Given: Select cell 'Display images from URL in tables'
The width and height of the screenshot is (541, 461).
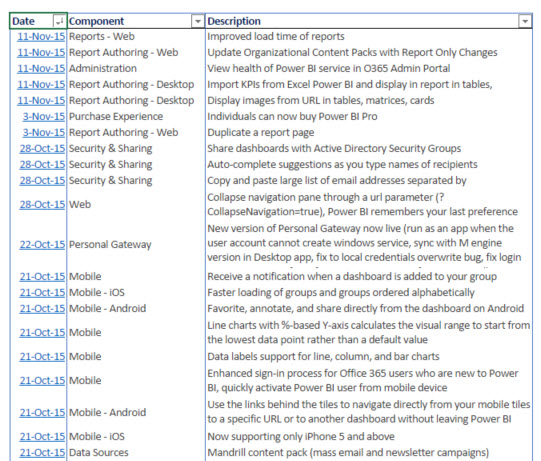Looking at the screenshot, I should tap(369, 100).
